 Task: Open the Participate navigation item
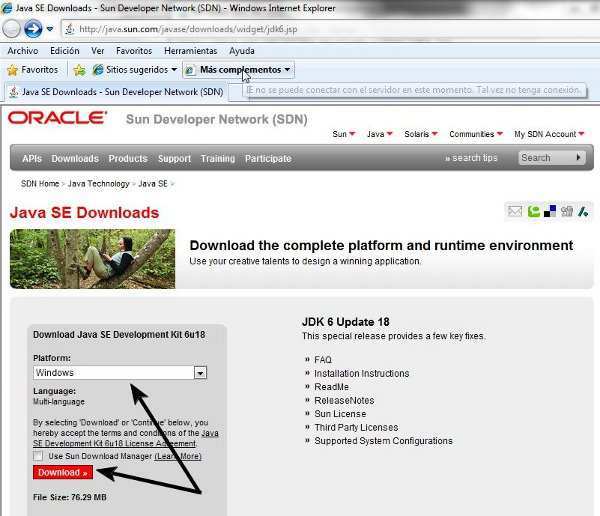[268, 158]
